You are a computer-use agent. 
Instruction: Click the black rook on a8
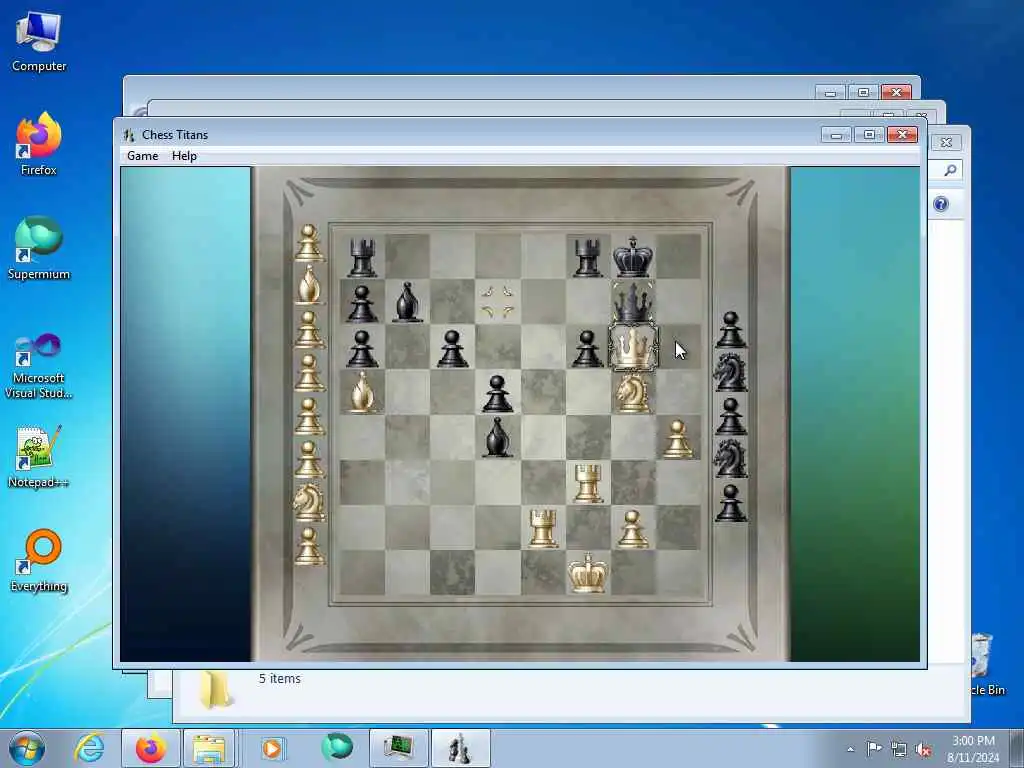[362, 257]
